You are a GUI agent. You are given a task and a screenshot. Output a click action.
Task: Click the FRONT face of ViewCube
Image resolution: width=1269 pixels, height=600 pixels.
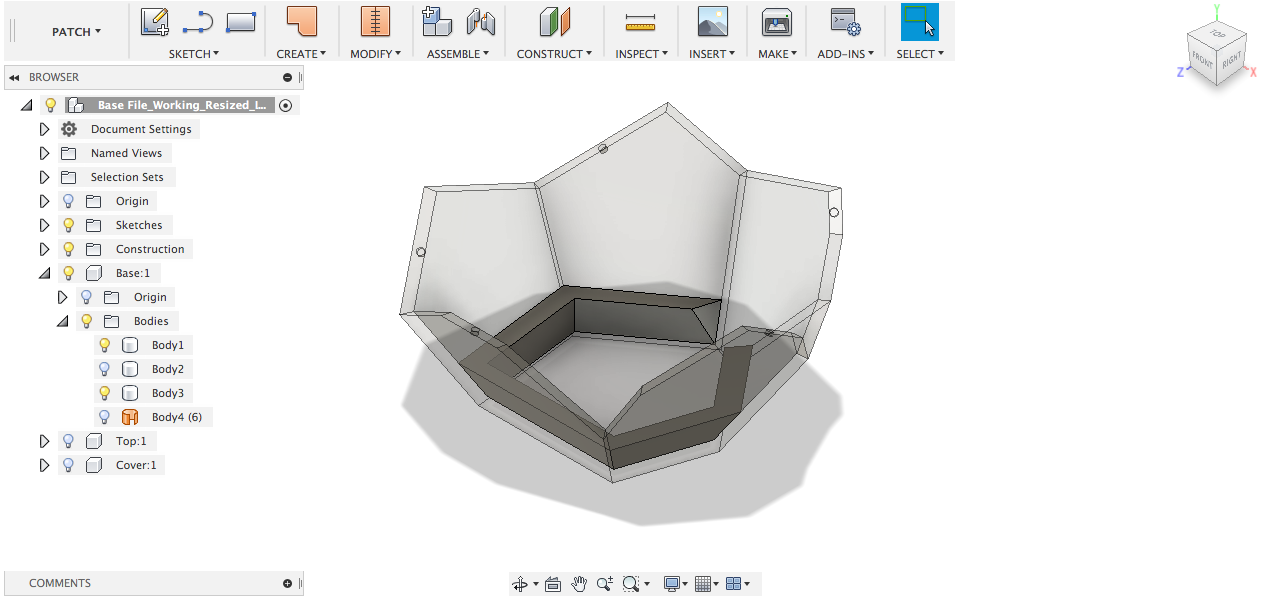1202,60
